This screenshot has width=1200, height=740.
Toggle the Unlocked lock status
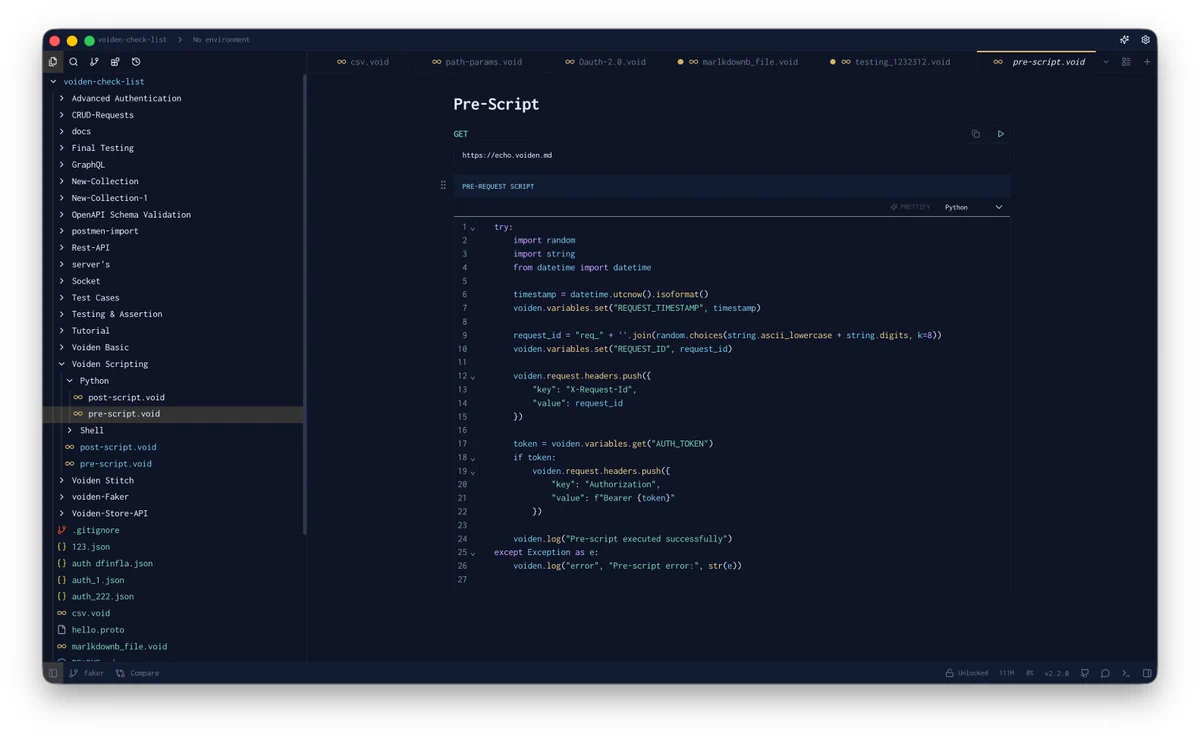click(x=966, y=673)
